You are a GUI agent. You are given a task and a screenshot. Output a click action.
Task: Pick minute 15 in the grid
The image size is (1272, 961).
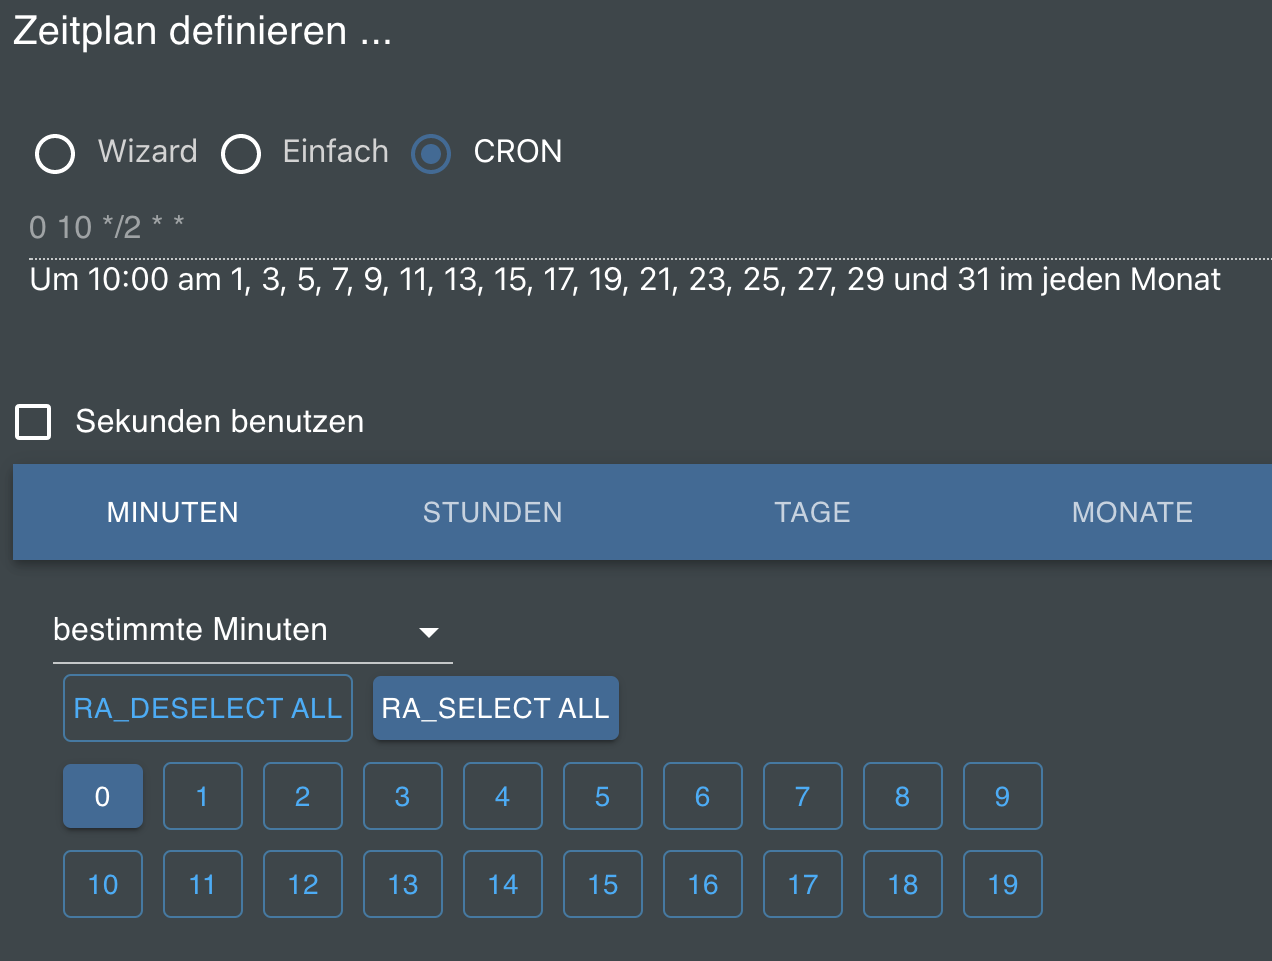[x=603, y=884]
